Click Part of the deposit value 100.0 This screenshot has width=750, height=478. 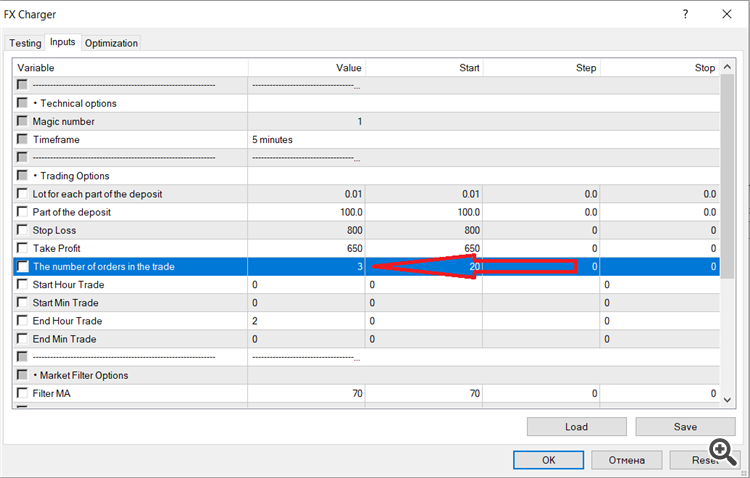351,212
